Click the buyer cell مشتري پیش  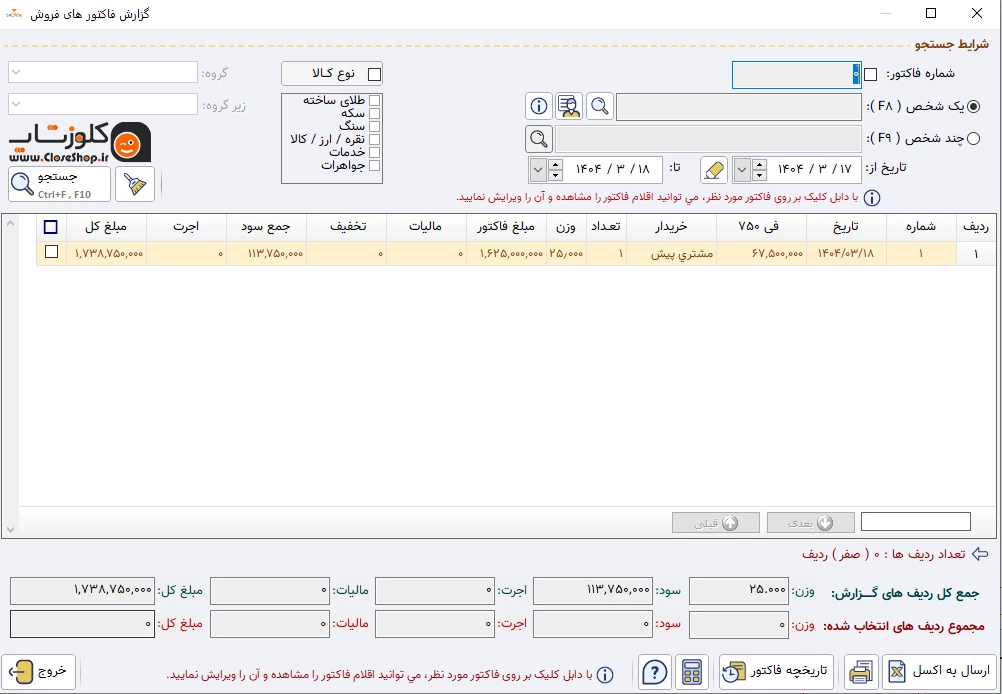tap(671, 254)
